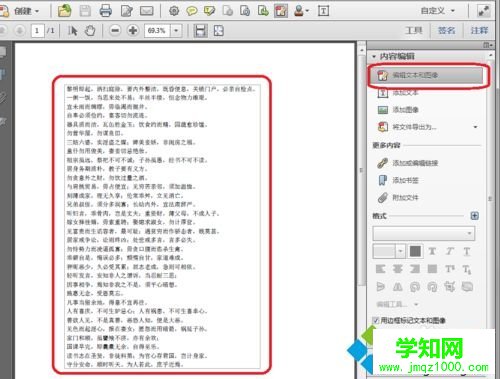Fit one full page icon
500x379 pixels.
(x=218, y=31)
